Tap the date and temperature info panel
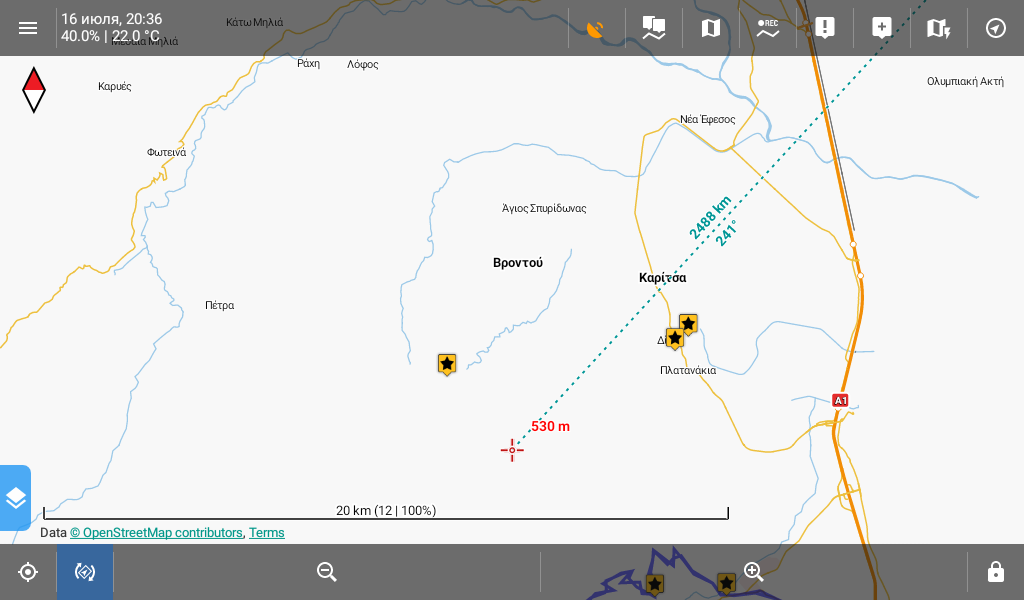 tap(110, 28)
